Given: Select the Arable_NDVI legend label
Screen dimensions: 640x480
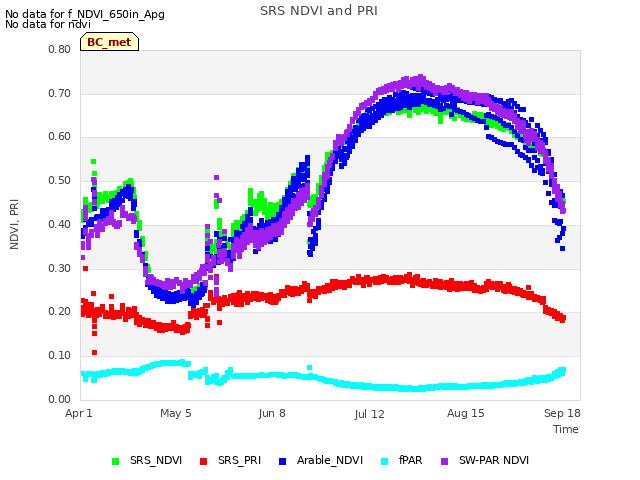Looking at the screenshot, I should (x=330, y=460).
